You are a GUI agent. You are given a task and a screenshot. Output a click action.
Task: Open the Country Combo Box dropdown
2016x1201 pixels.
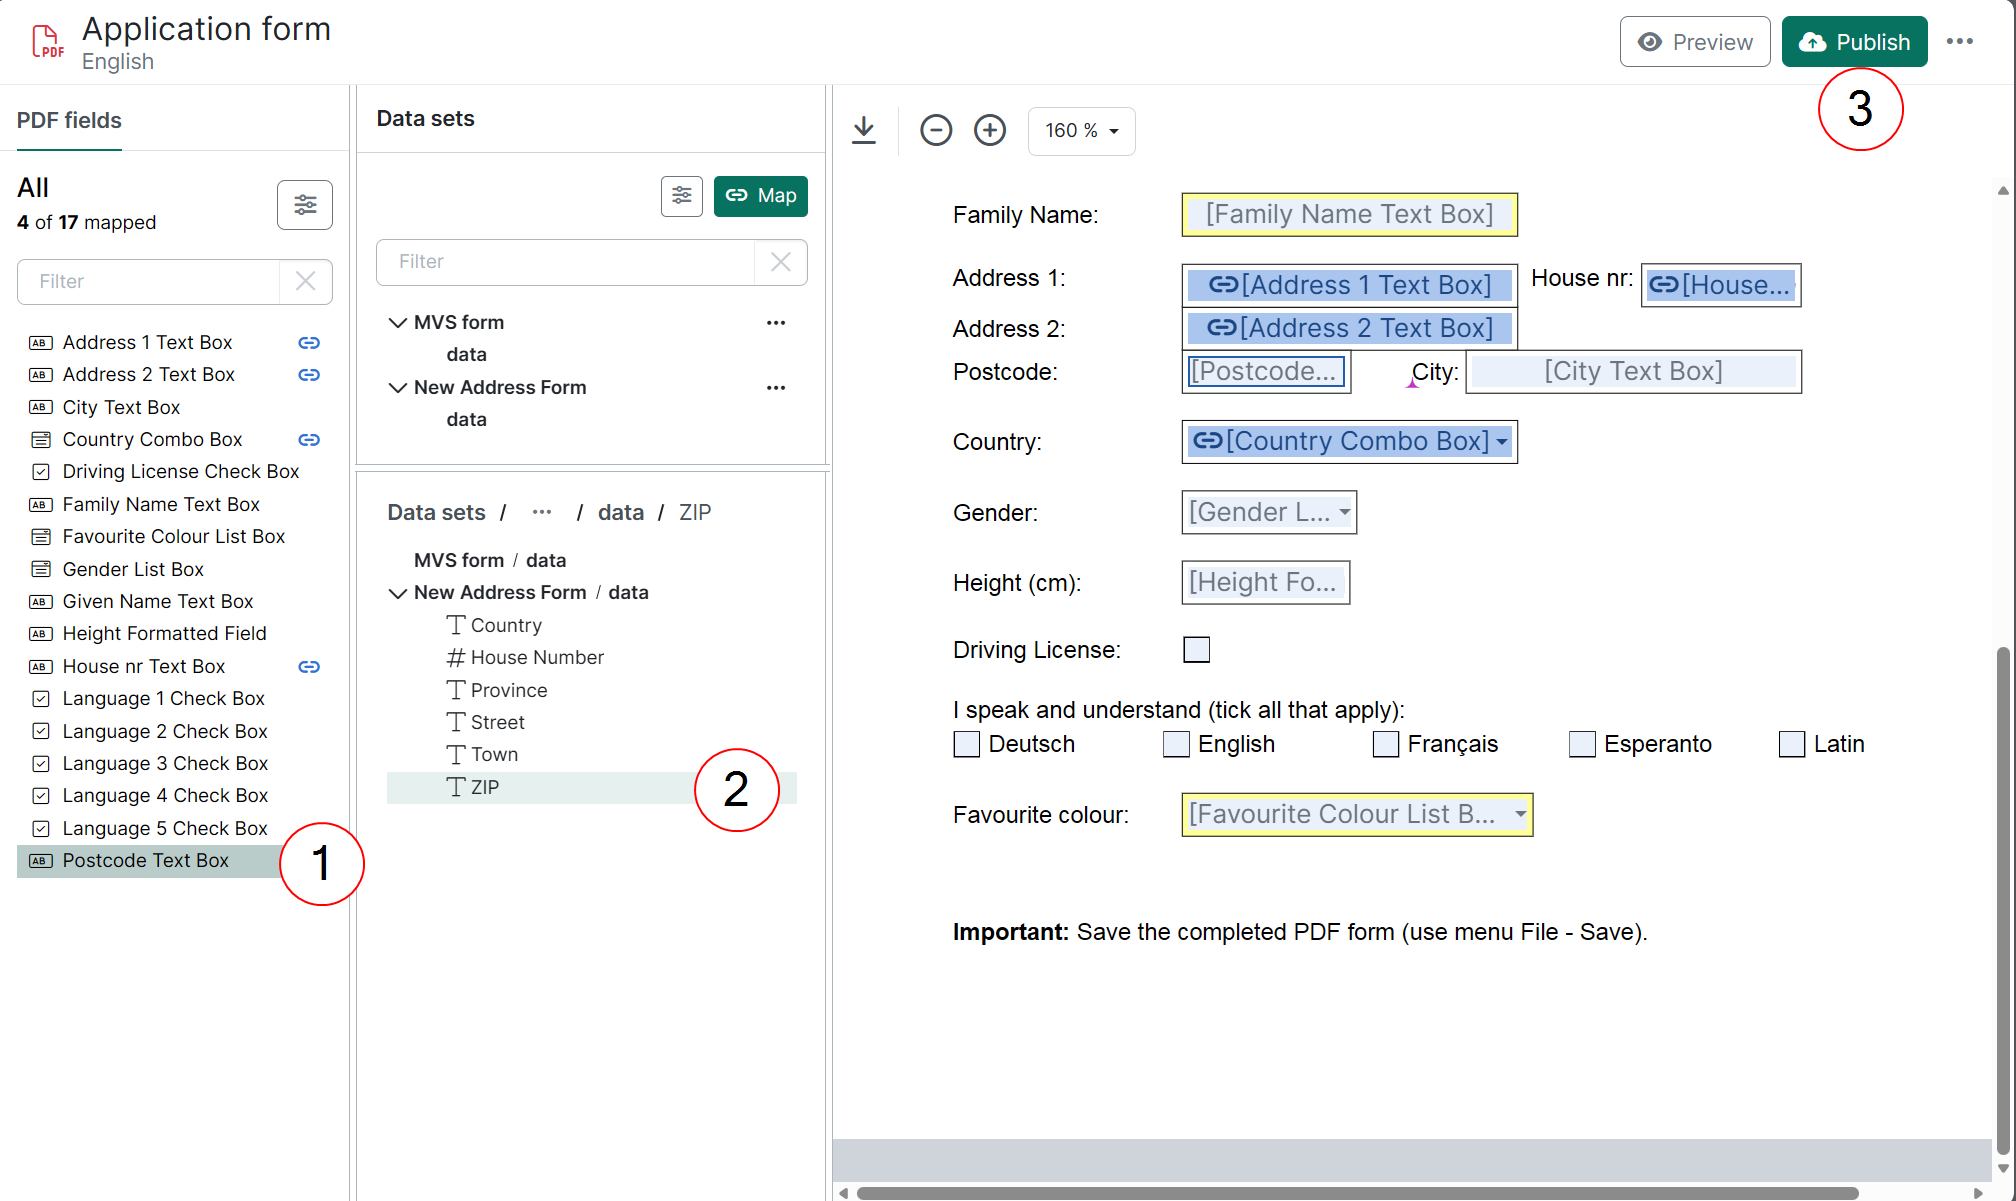(x=1501, y=442)
